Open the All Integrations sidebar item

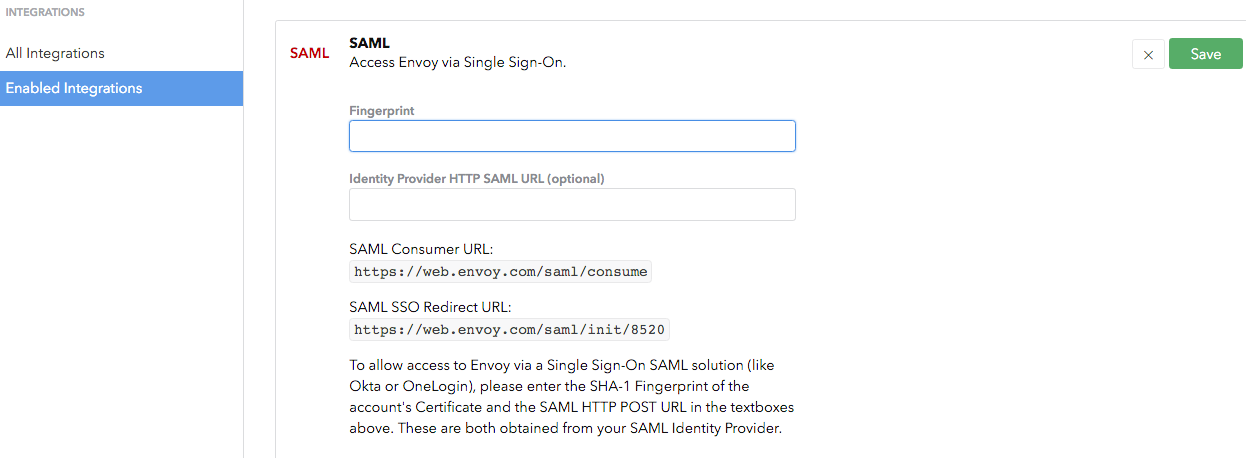coord(55,53)
